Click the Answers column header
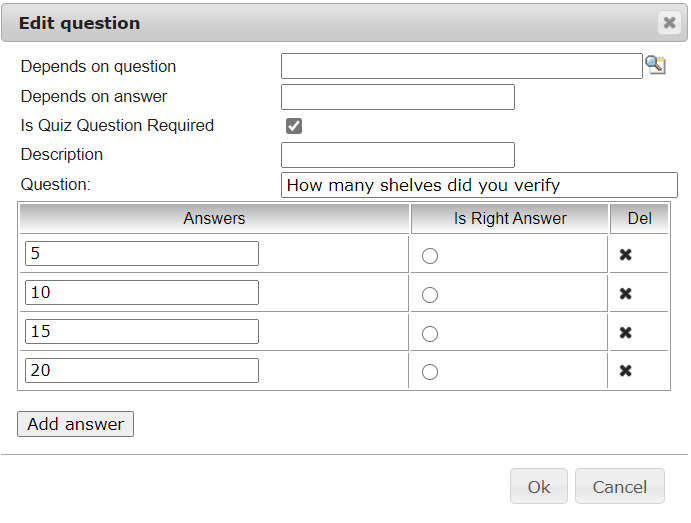Image resolution: width=691 pixels, height=523 pixels. (x=214, y=218)
